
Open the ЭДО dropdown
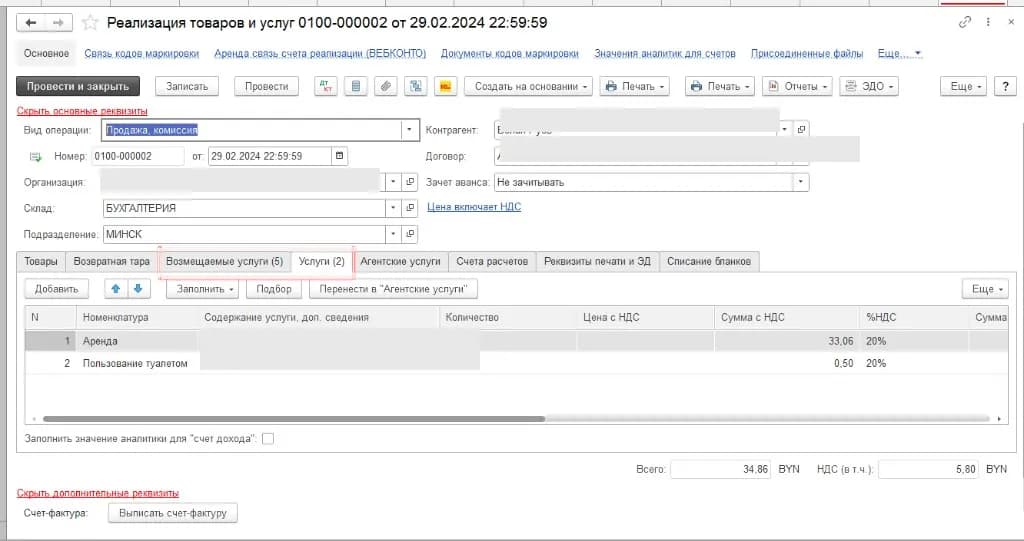pos(869,86)
